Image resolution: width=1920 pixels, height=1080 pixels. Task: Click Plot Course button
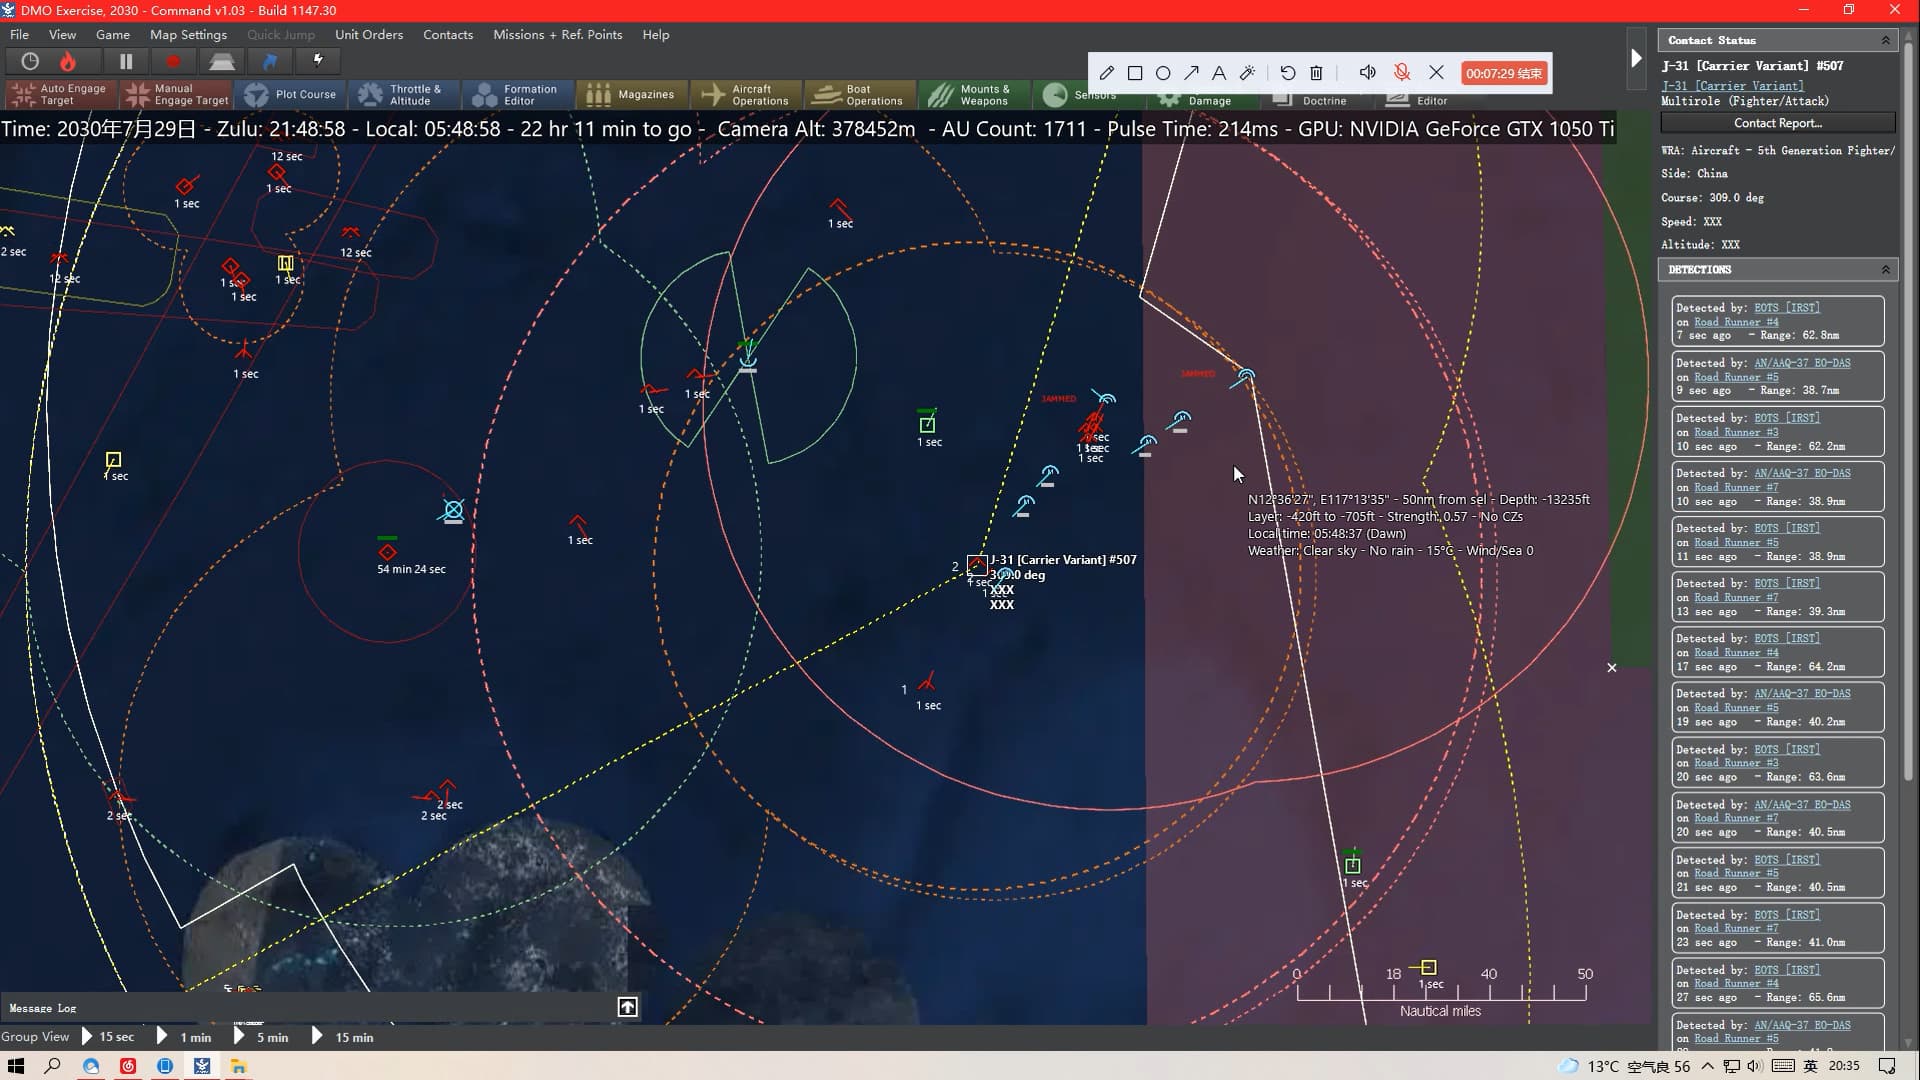[x=292, y=94]
